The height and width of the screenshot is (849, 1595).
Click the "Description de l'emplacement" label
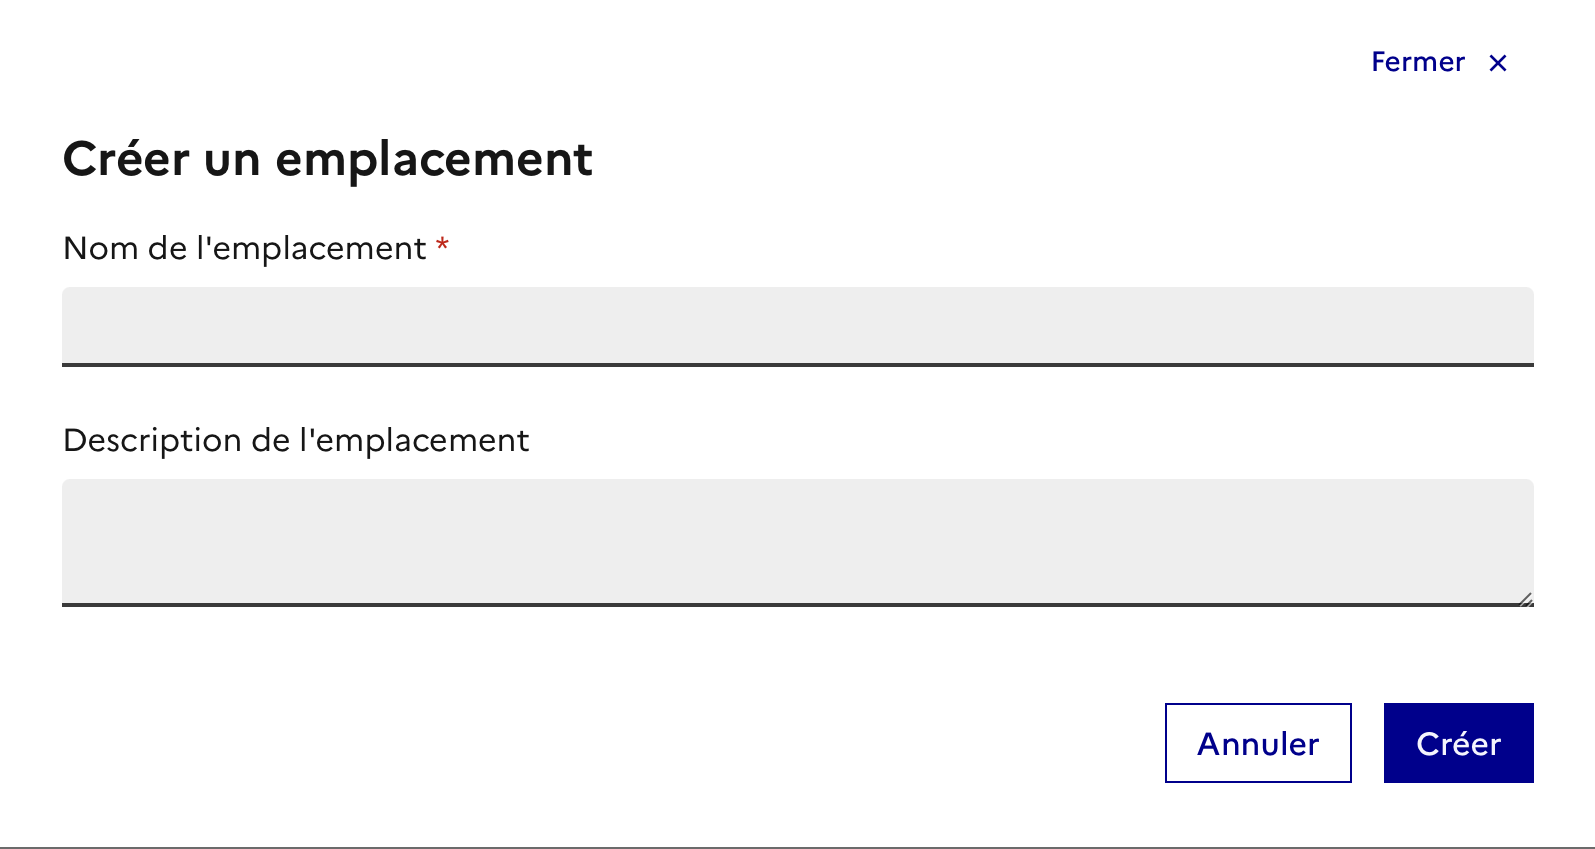pos(296,440)
